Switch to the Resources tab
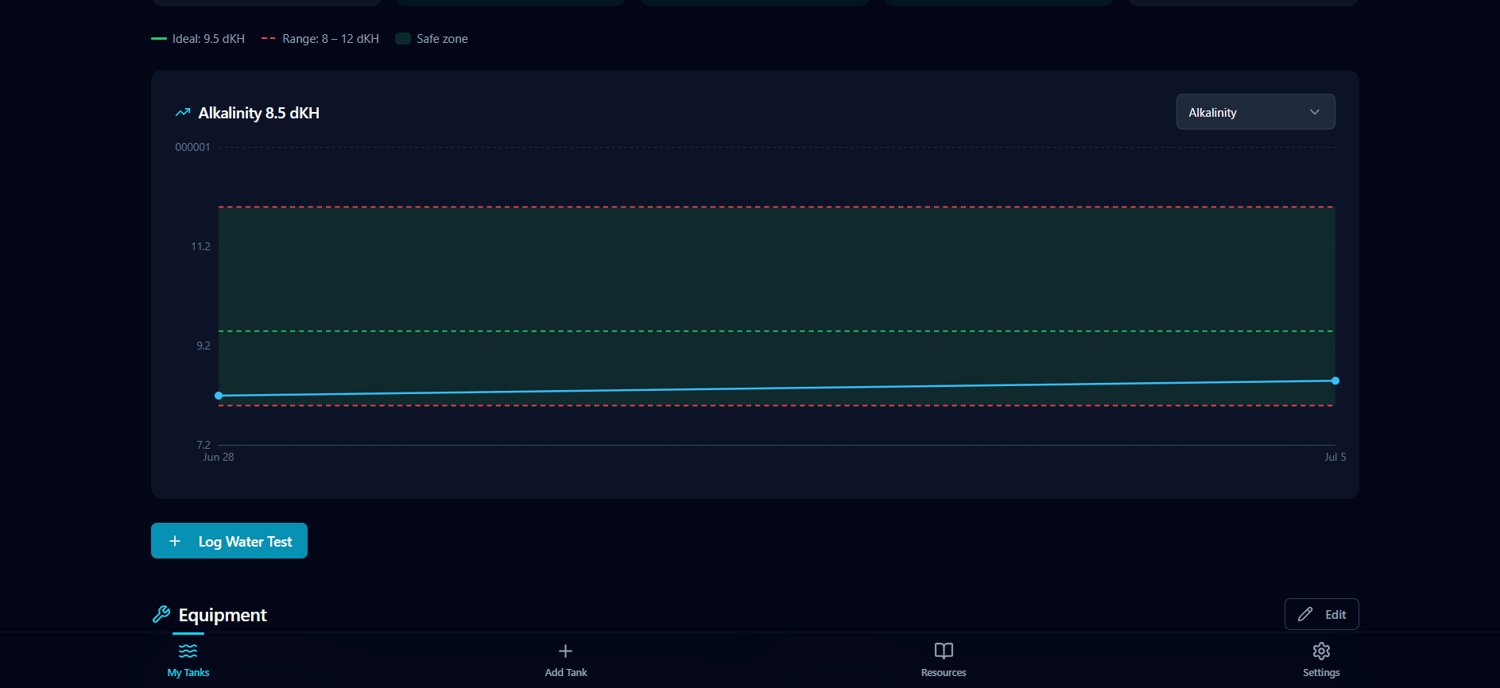Viewport: 1500px width, 688px height. coord(943,660)
